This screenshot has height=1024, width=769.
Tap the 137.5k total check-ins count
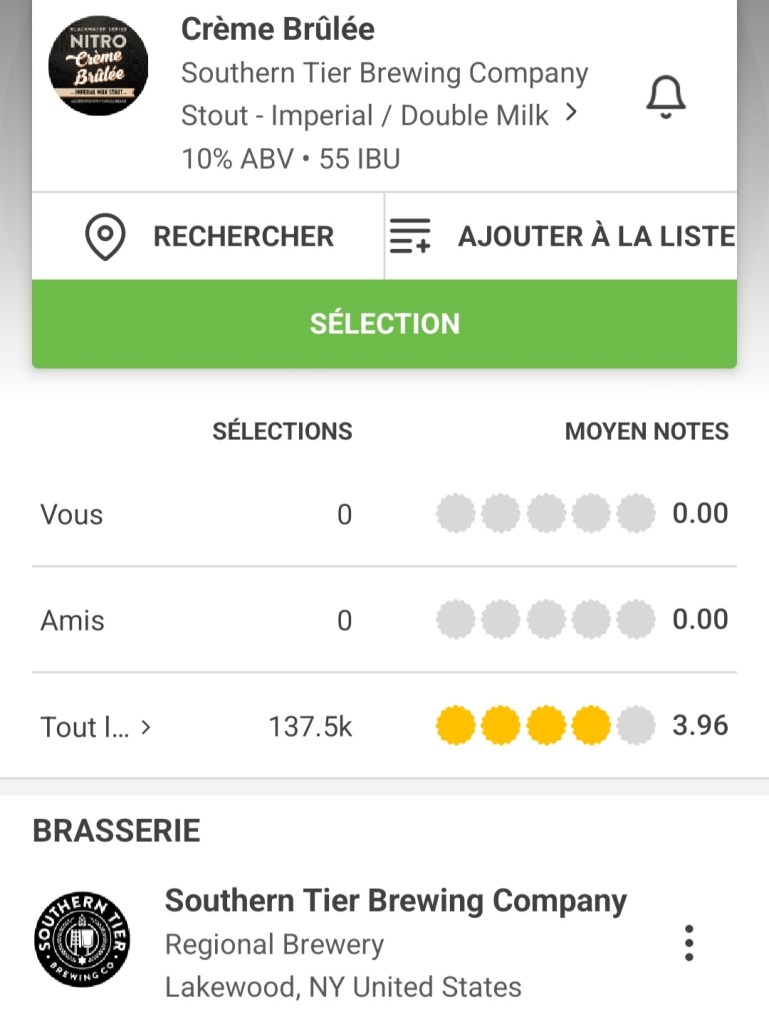pyautogui.click(x=310, y=727)
